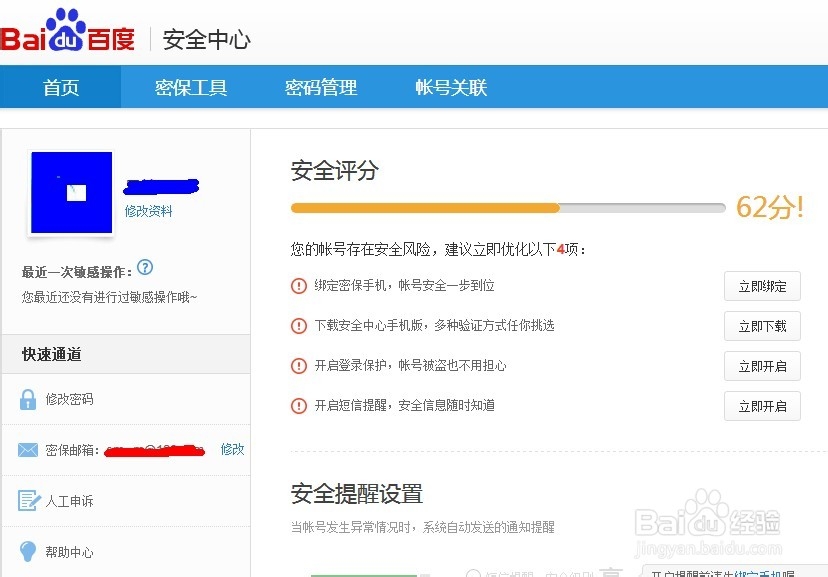Click the lightbulb icon for 帮助中心
Screen dimensions: 828x577
(x=27, y=552)
